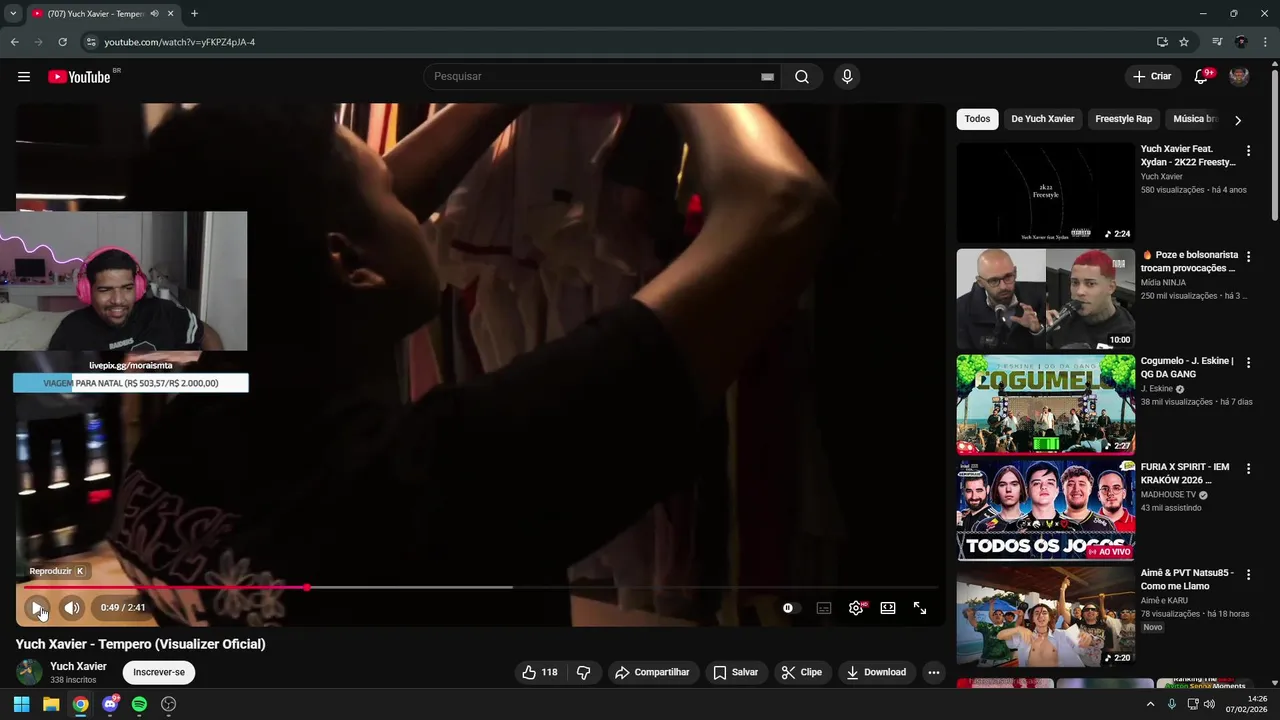1280x720 pixels.
Task: Save the video with Salvar
Action: pos(735,672)
